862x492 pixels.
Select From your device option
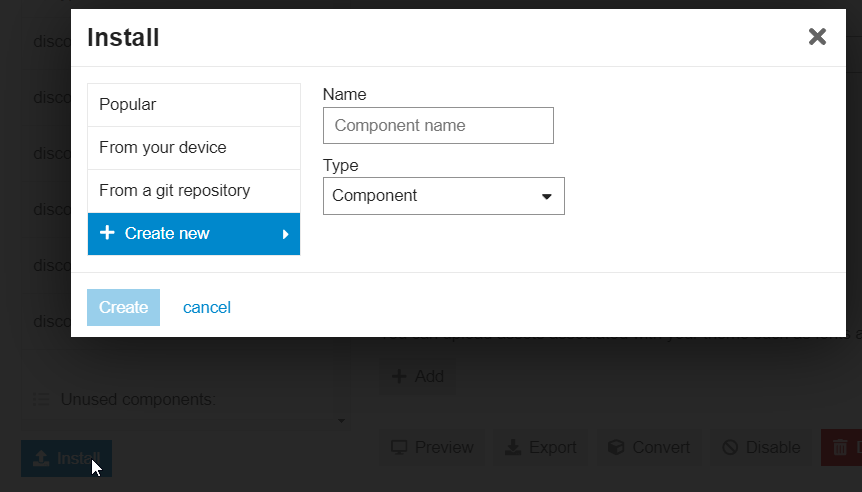[194, 148]
